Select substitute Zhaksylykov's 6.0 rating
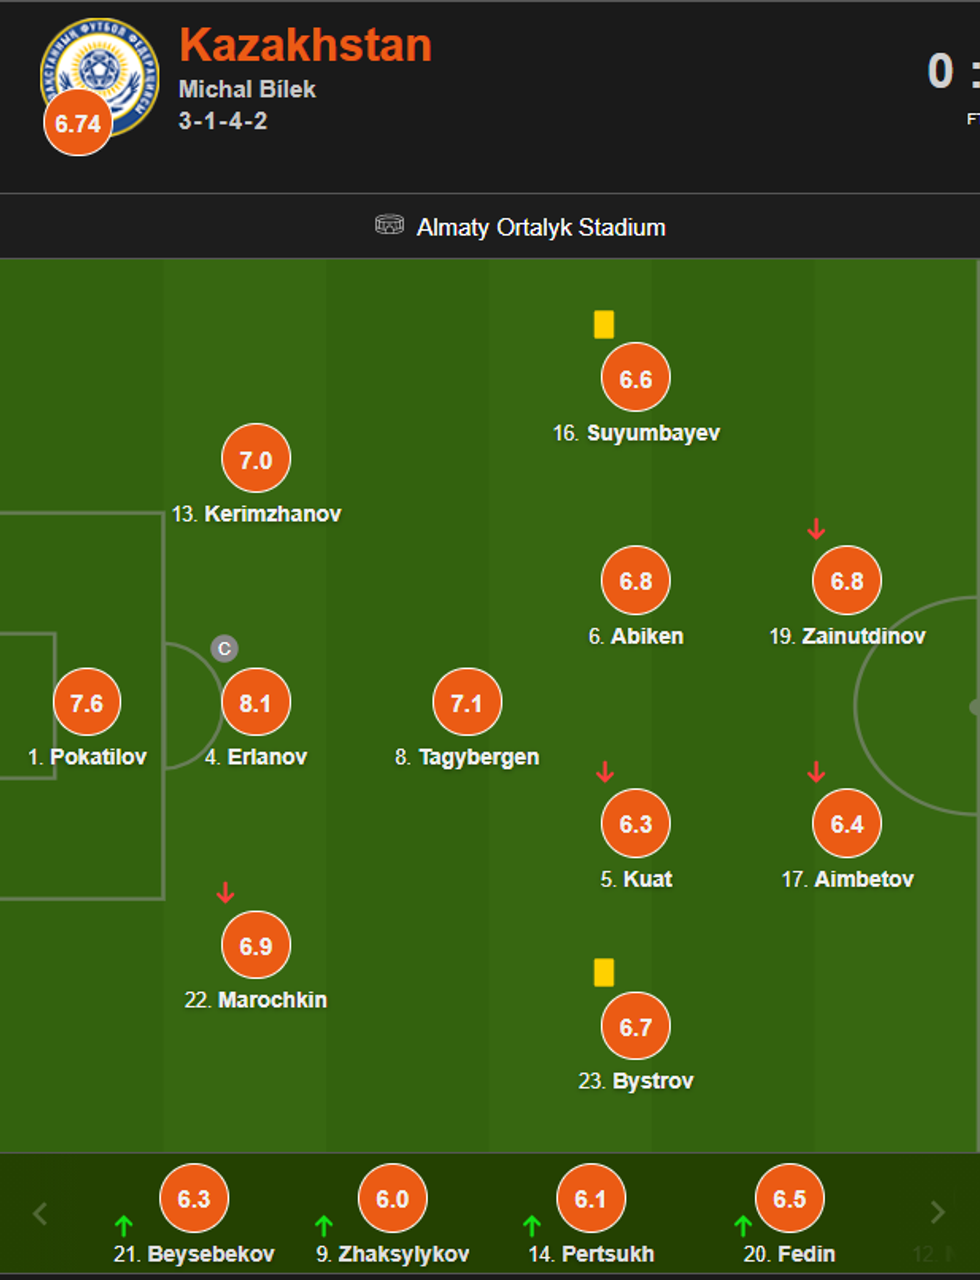The height and width of the screenshot is (1280, 980). point(392,1198)
